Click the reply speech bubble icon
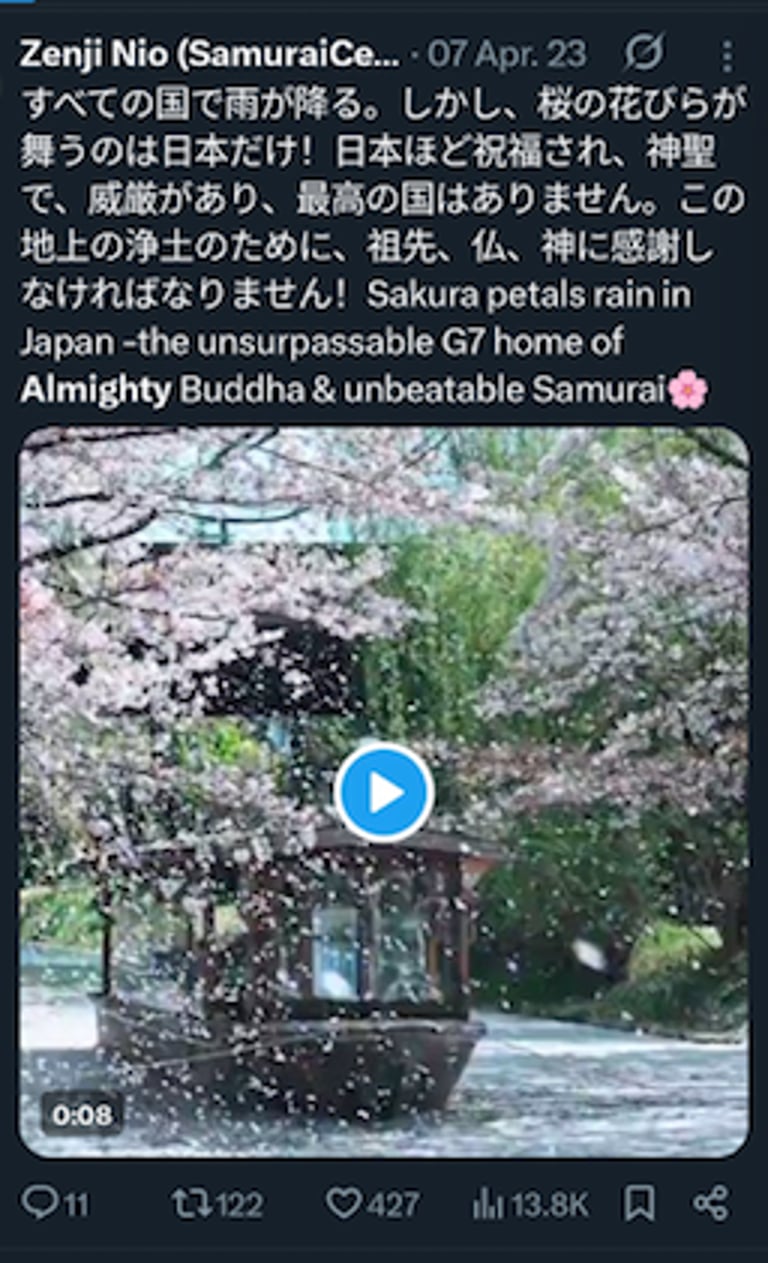 point(40,1202)
